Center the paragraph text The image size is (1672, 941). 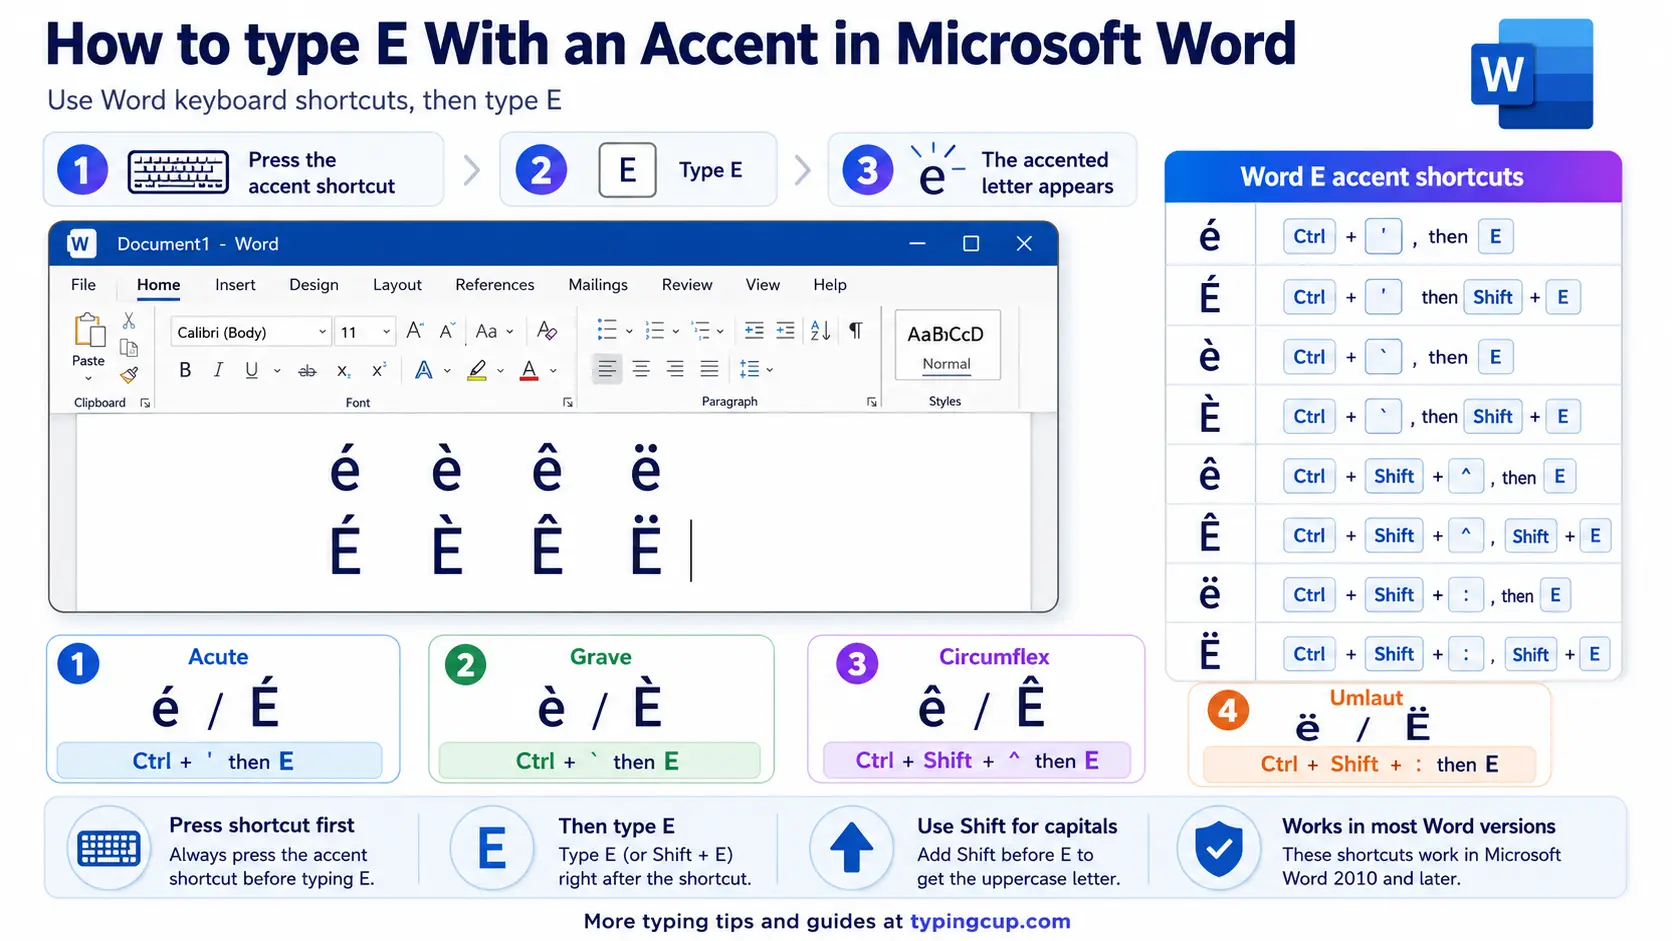(x=641, y=369)
